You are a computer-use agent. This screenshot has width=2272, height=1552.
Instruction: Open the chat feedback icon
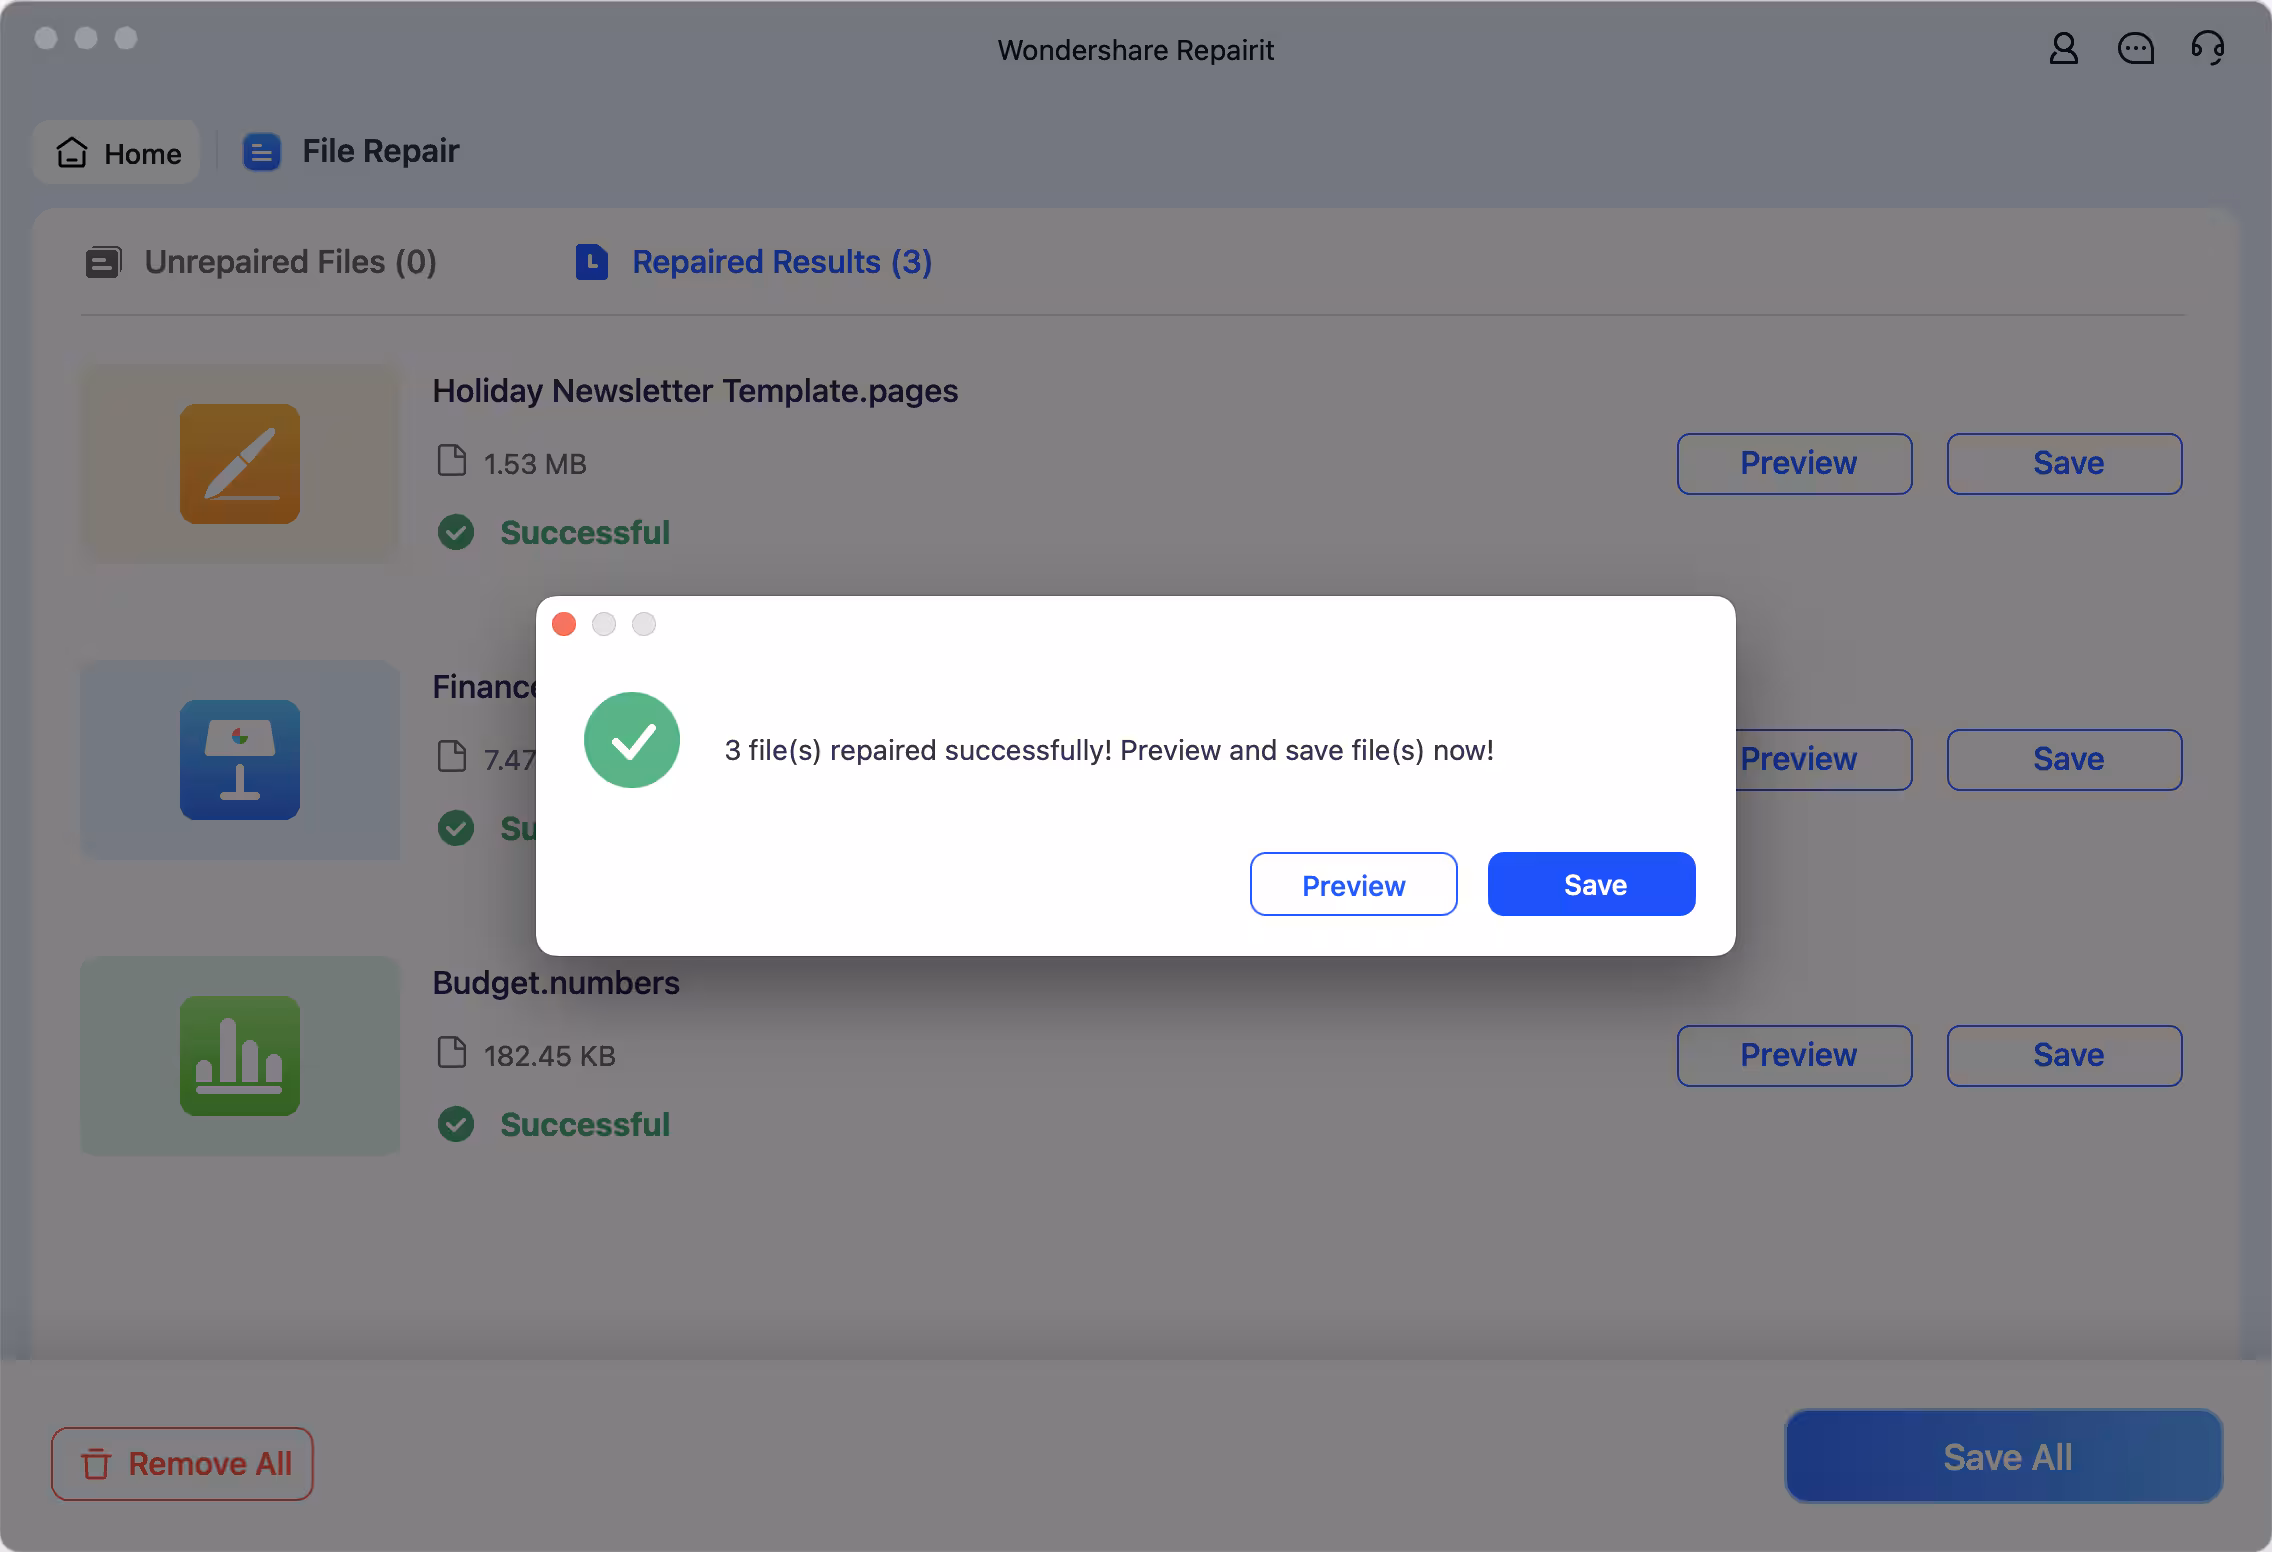[2135, 48]
